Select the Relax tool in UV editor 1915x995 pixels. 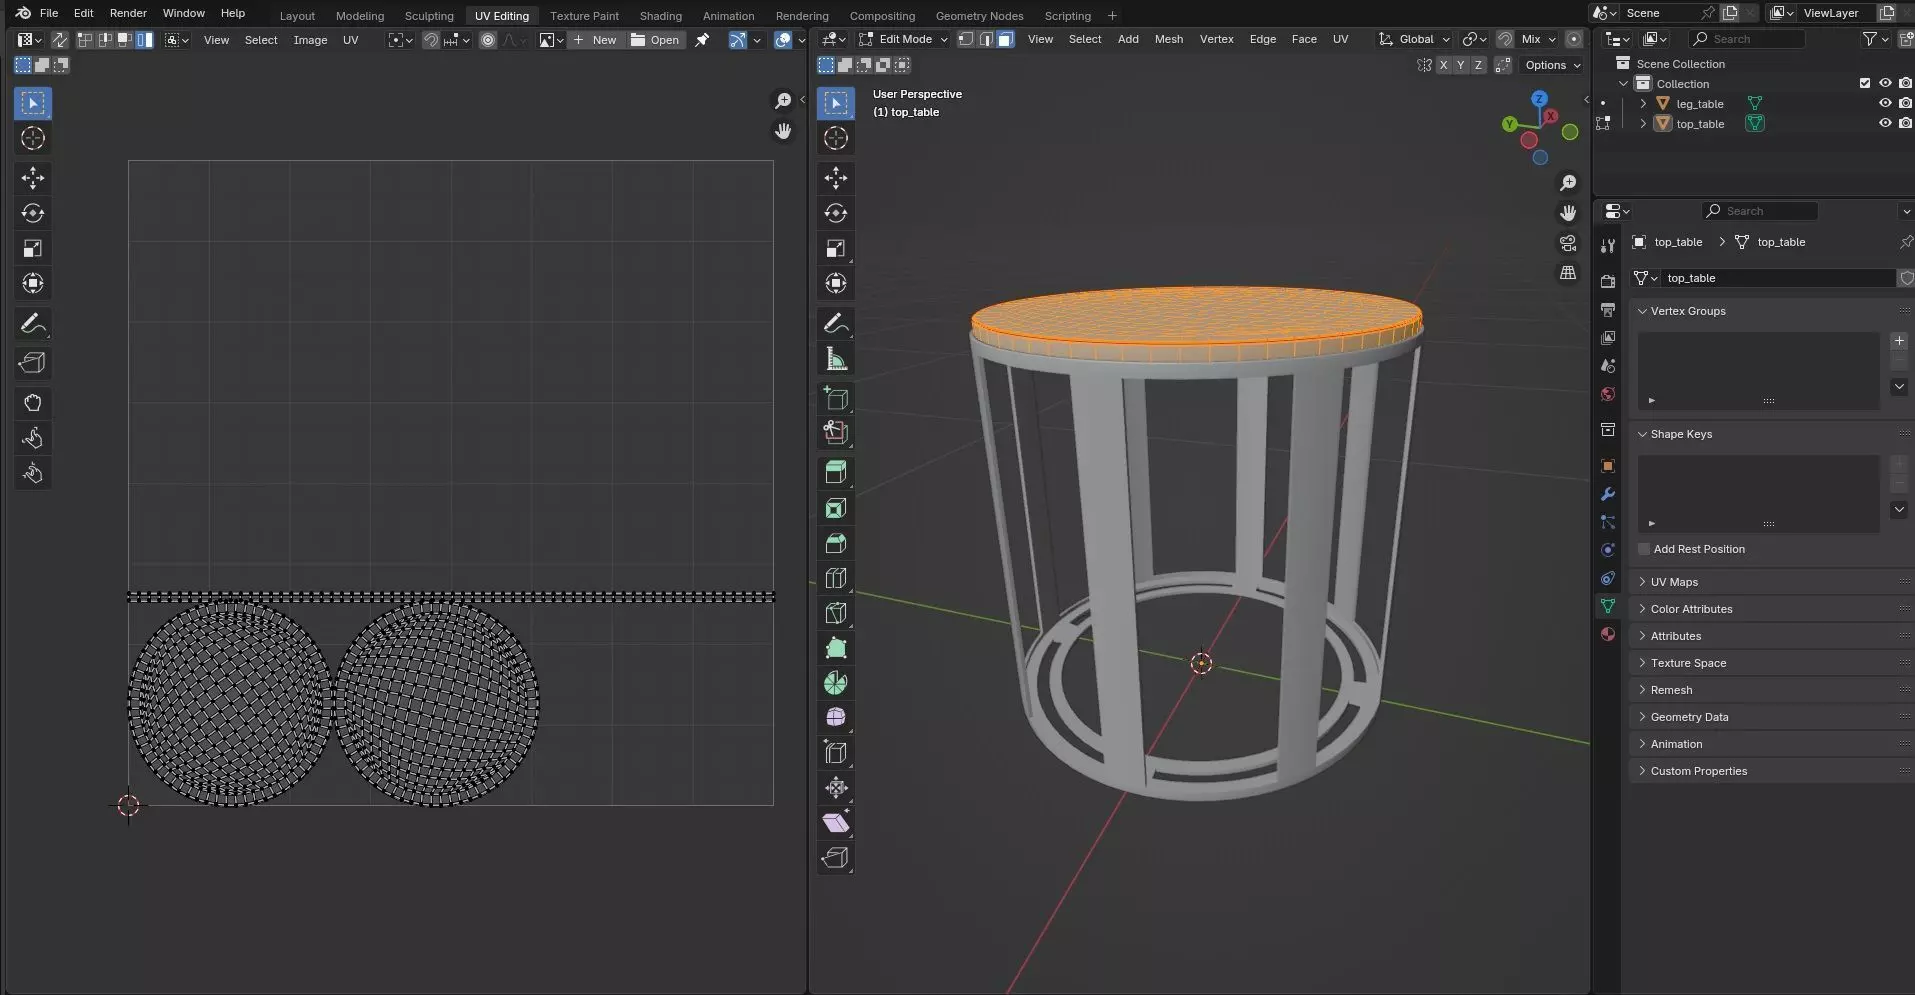[x=33, y=438]
